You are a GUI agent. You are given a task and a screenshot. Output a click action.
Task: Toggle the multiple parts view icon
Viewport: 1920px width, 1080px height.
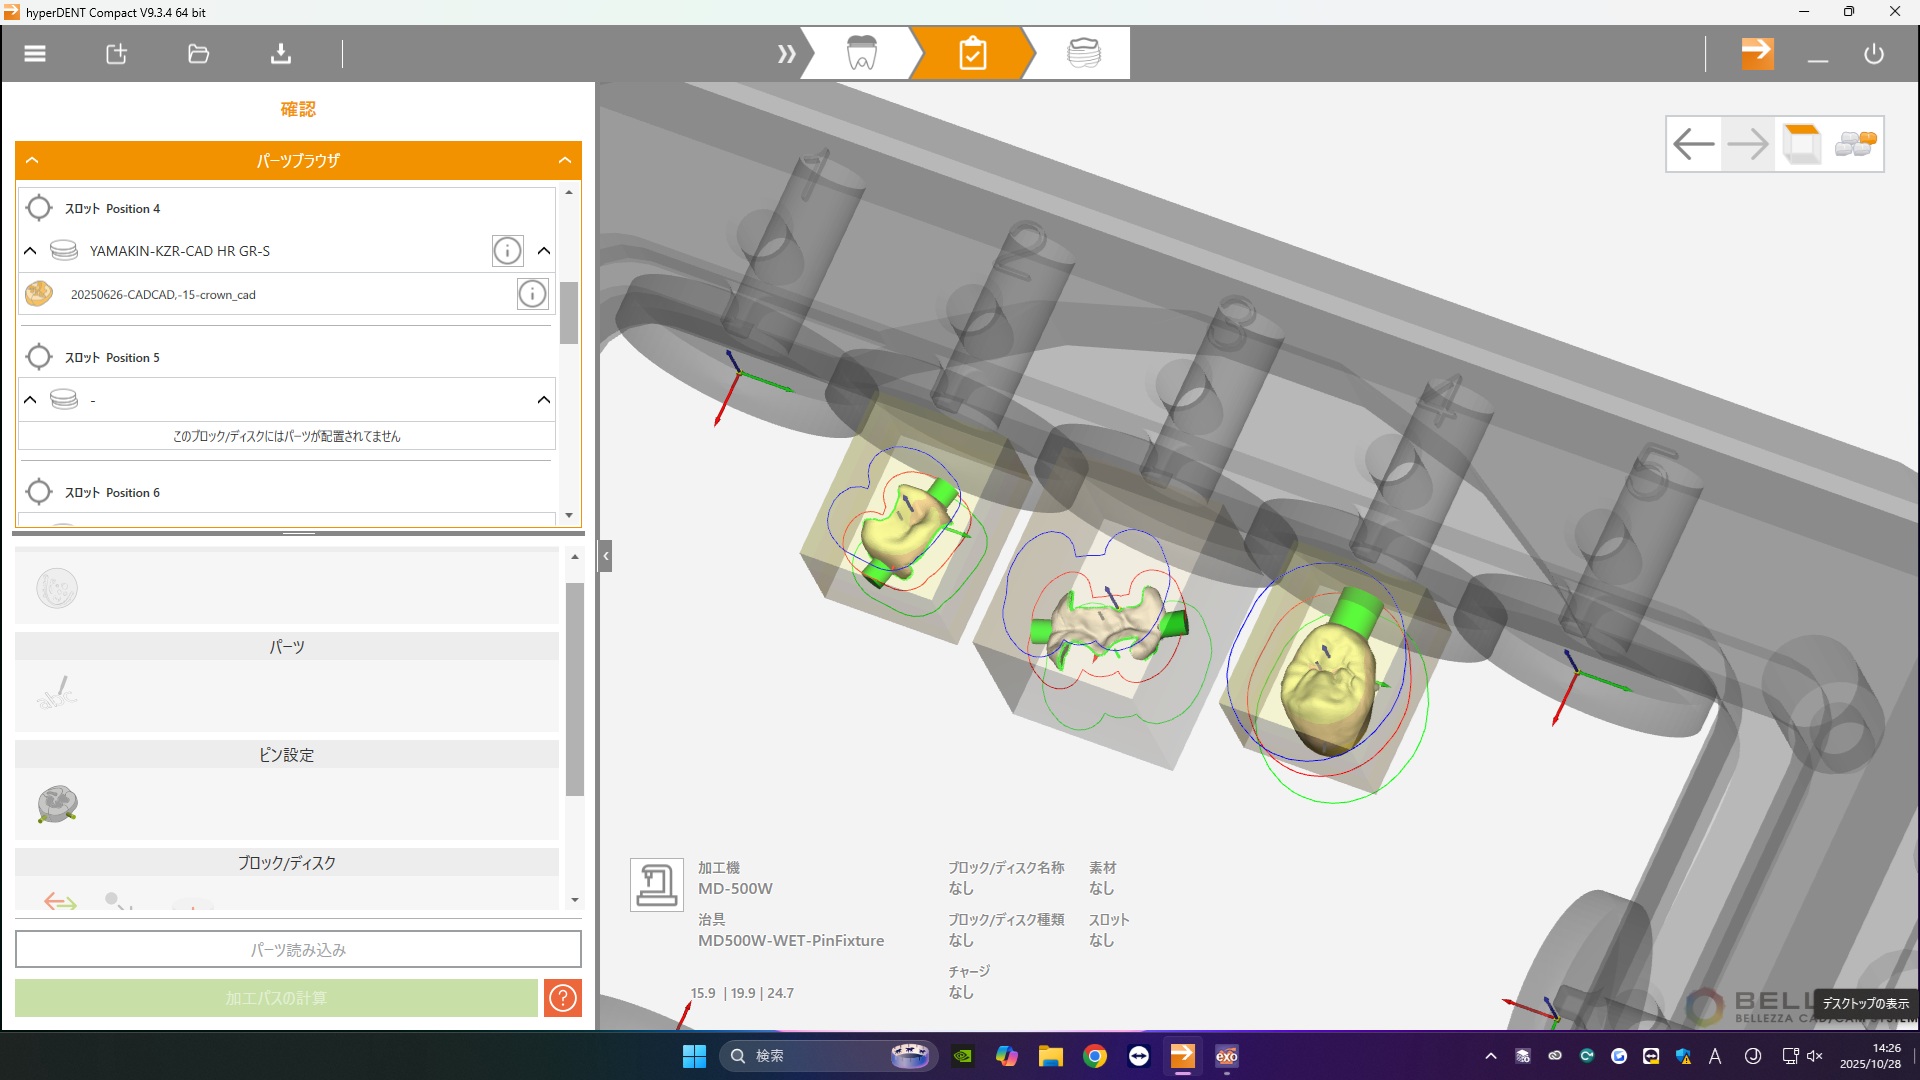[1855, 144]
